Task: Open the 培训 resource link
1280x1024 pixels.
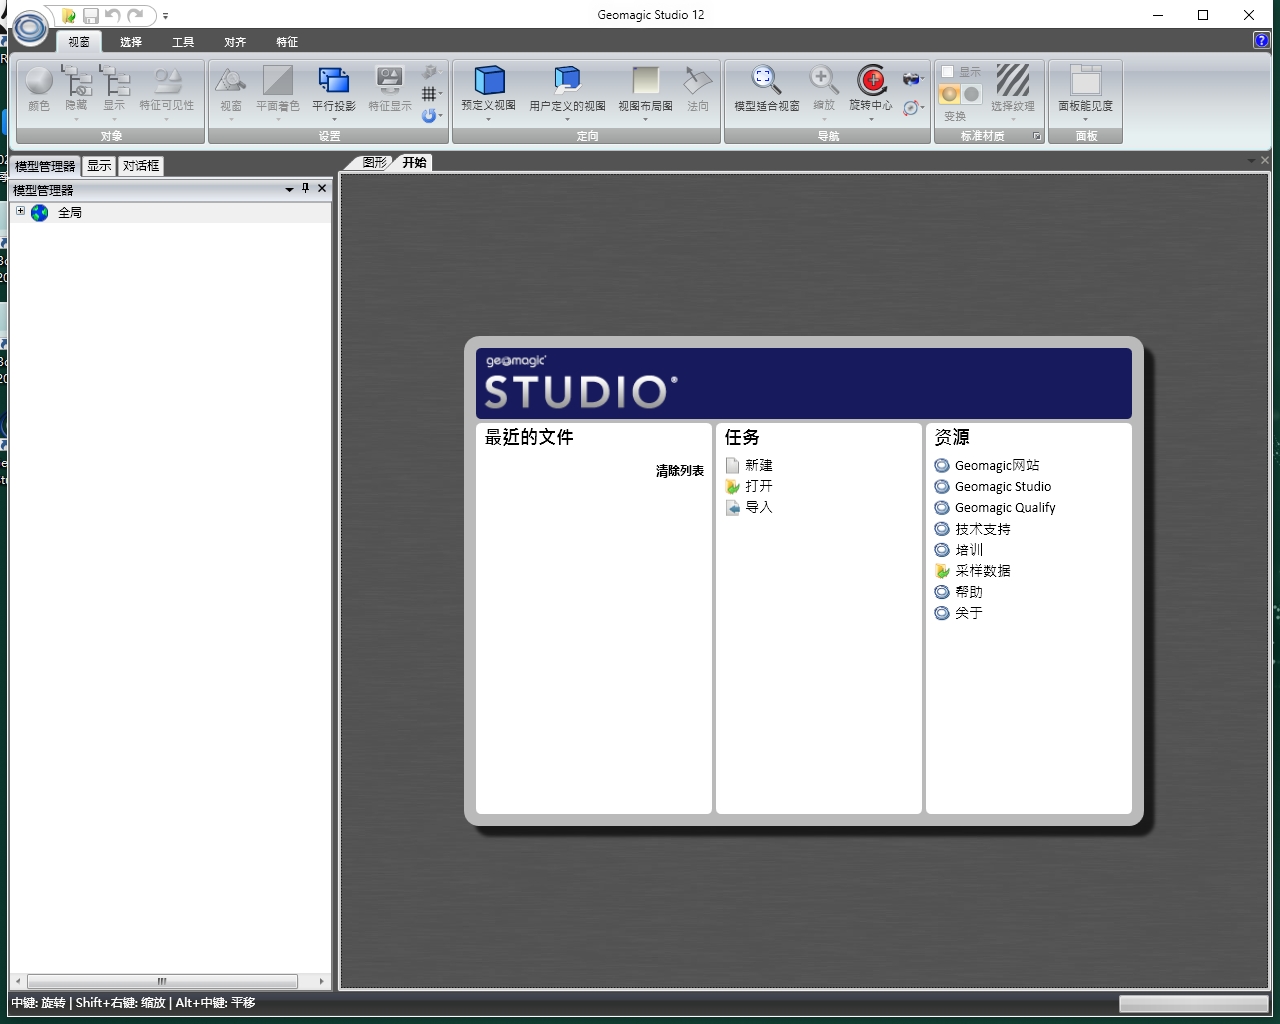Action: click(x=969, y=550)
